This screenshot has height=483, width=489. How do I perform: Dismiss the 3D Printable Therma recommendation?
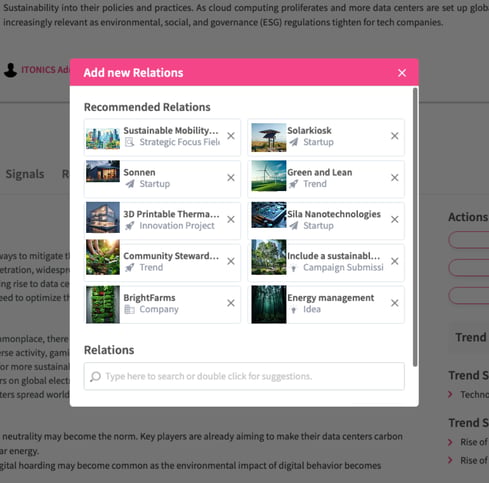[x=231, y=220]
